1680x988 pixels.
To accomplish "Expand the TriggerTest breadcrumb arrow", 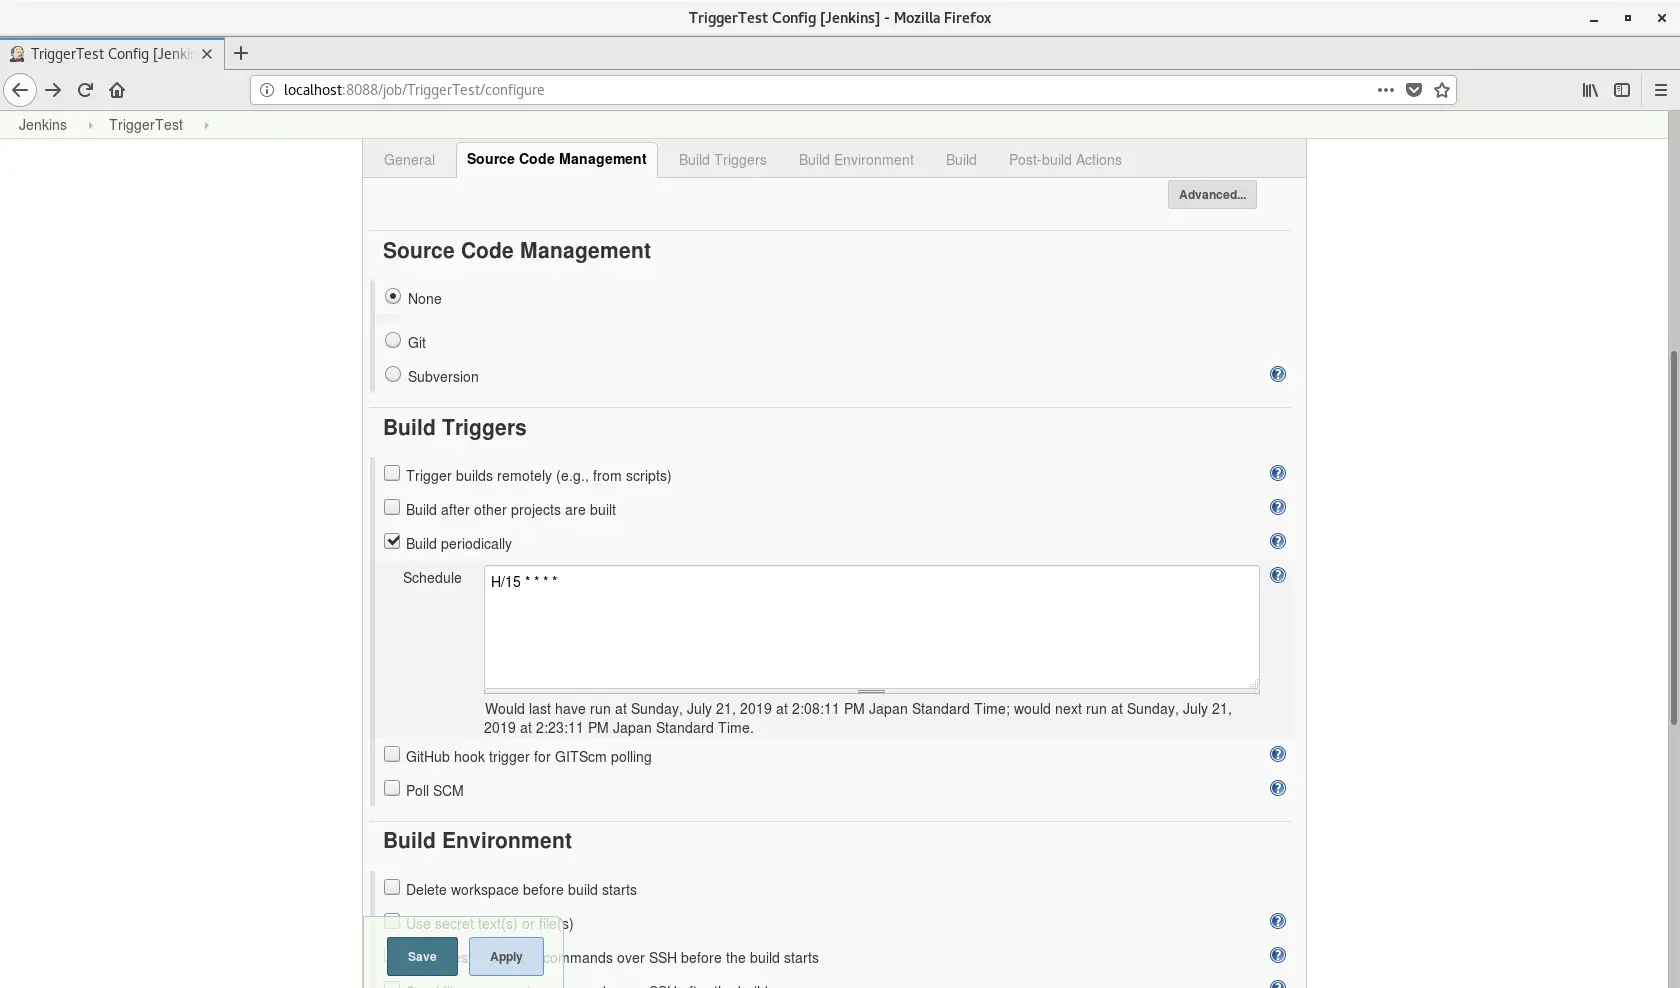I will coord(206,125).
